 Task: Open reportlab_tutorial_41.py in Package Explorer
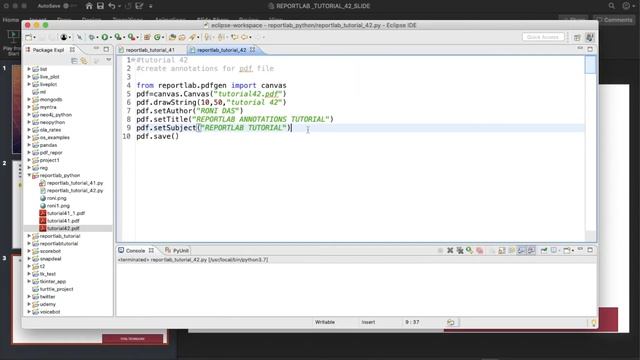[75, 183]
